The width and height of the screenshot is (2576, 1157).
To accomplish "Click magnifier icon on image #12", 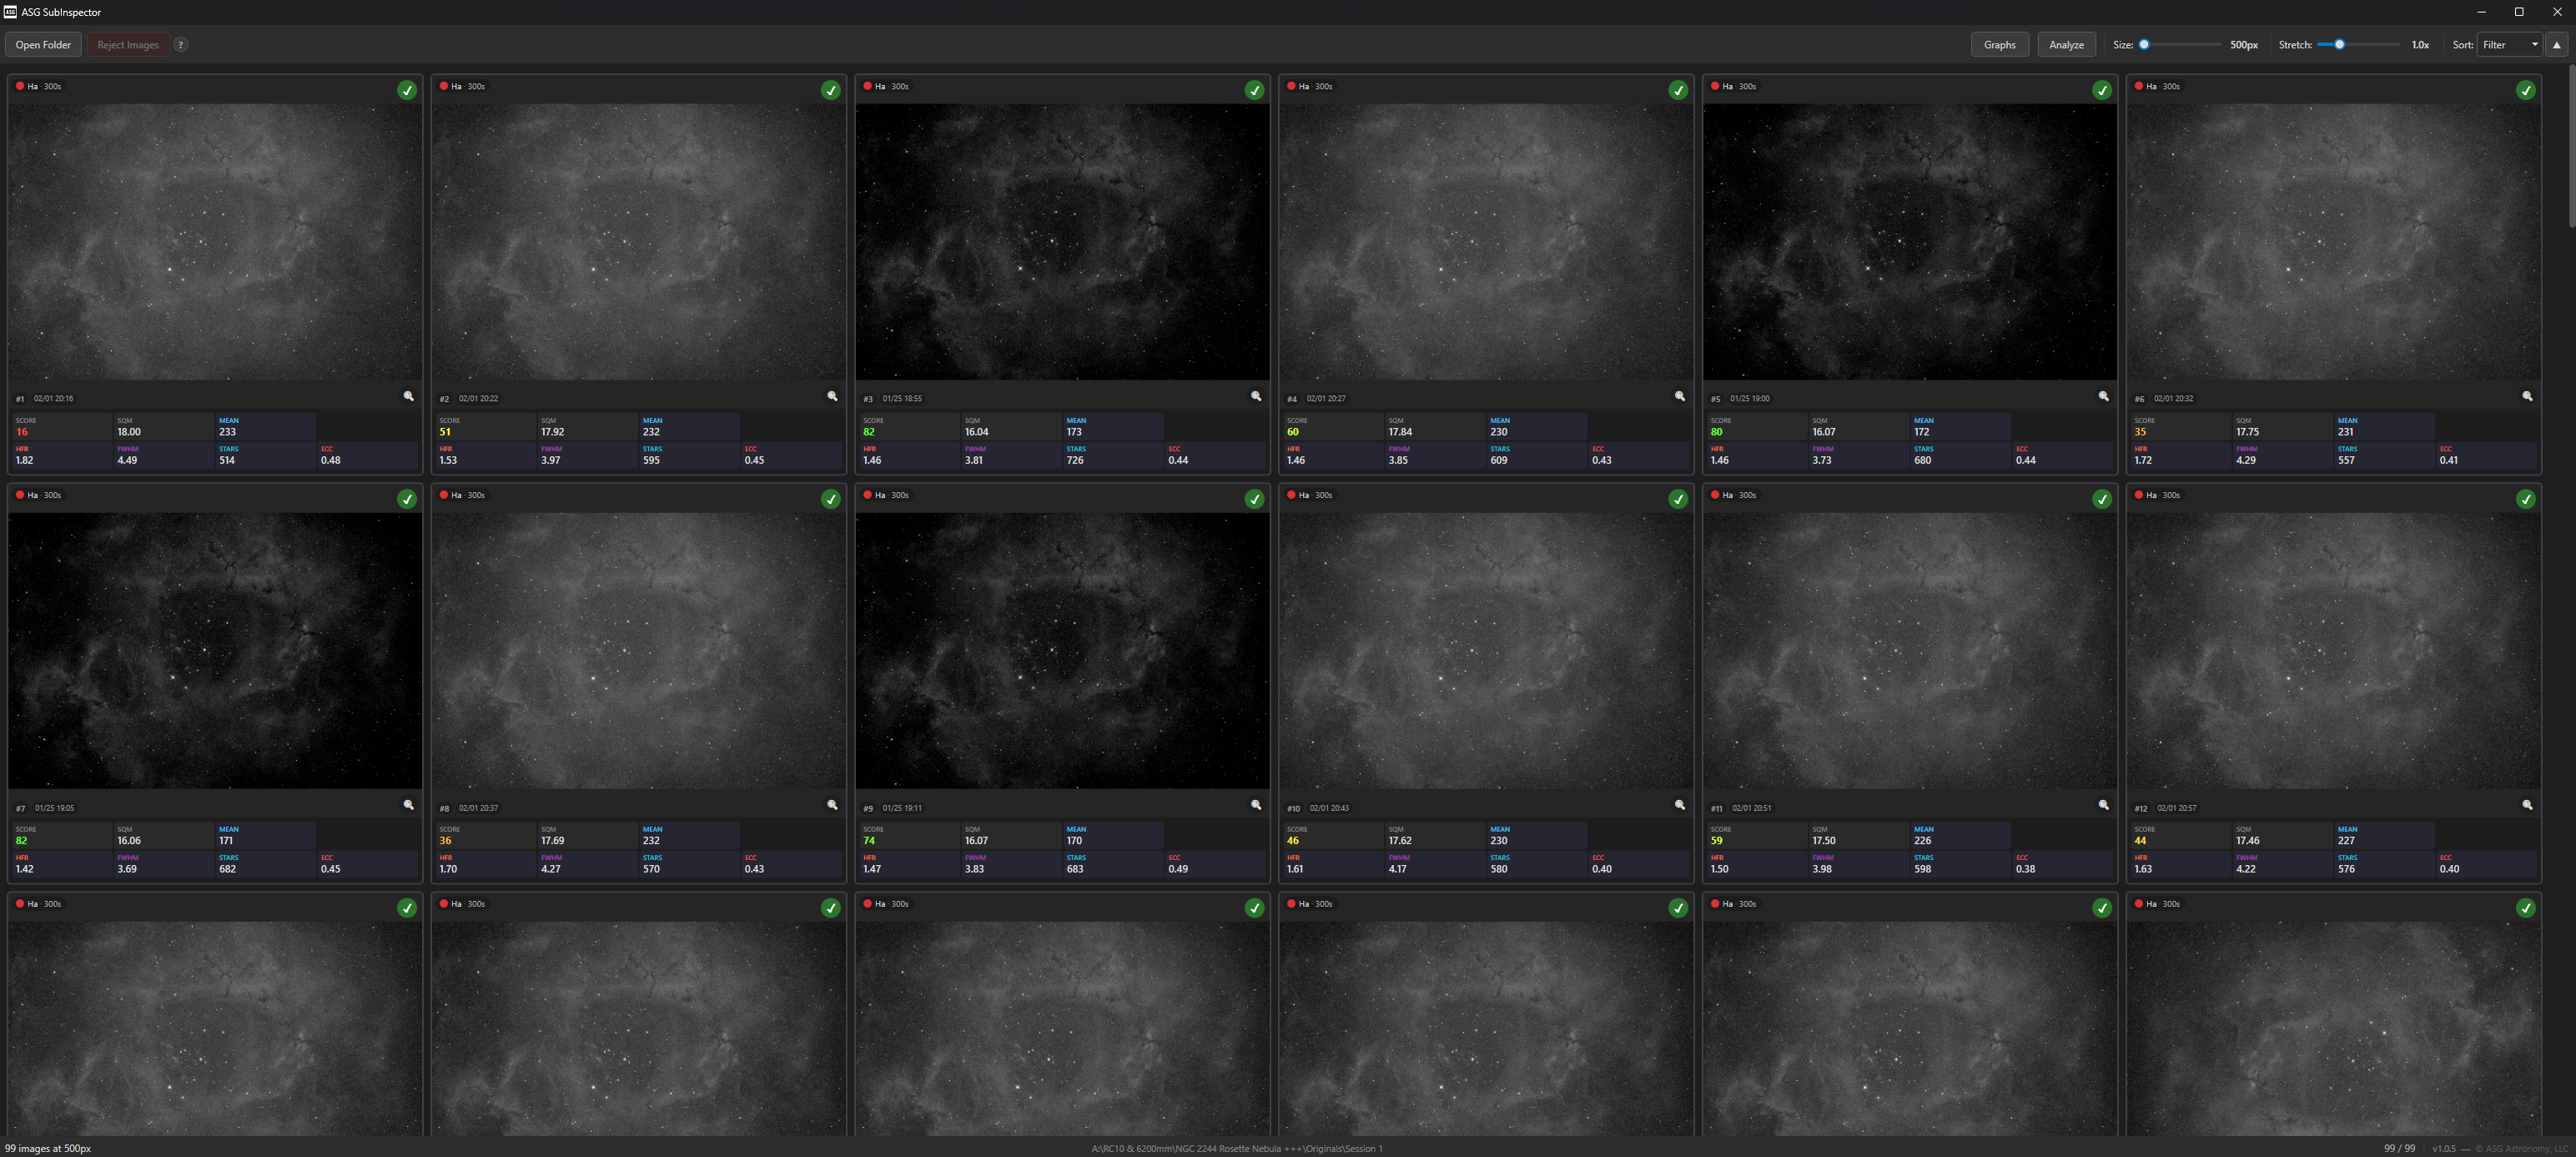I will coord(2527,805).
